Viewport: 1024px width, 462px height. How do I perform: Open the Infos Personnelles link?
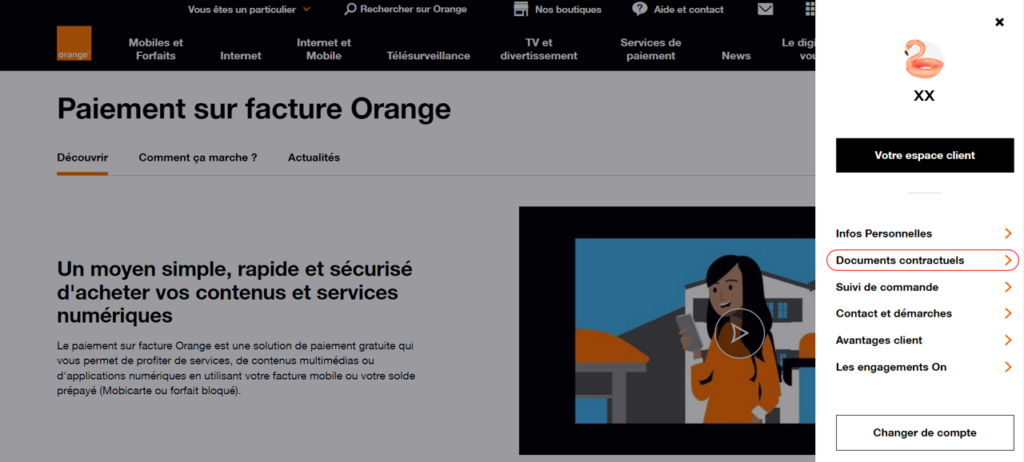click(x=884, y=233)
